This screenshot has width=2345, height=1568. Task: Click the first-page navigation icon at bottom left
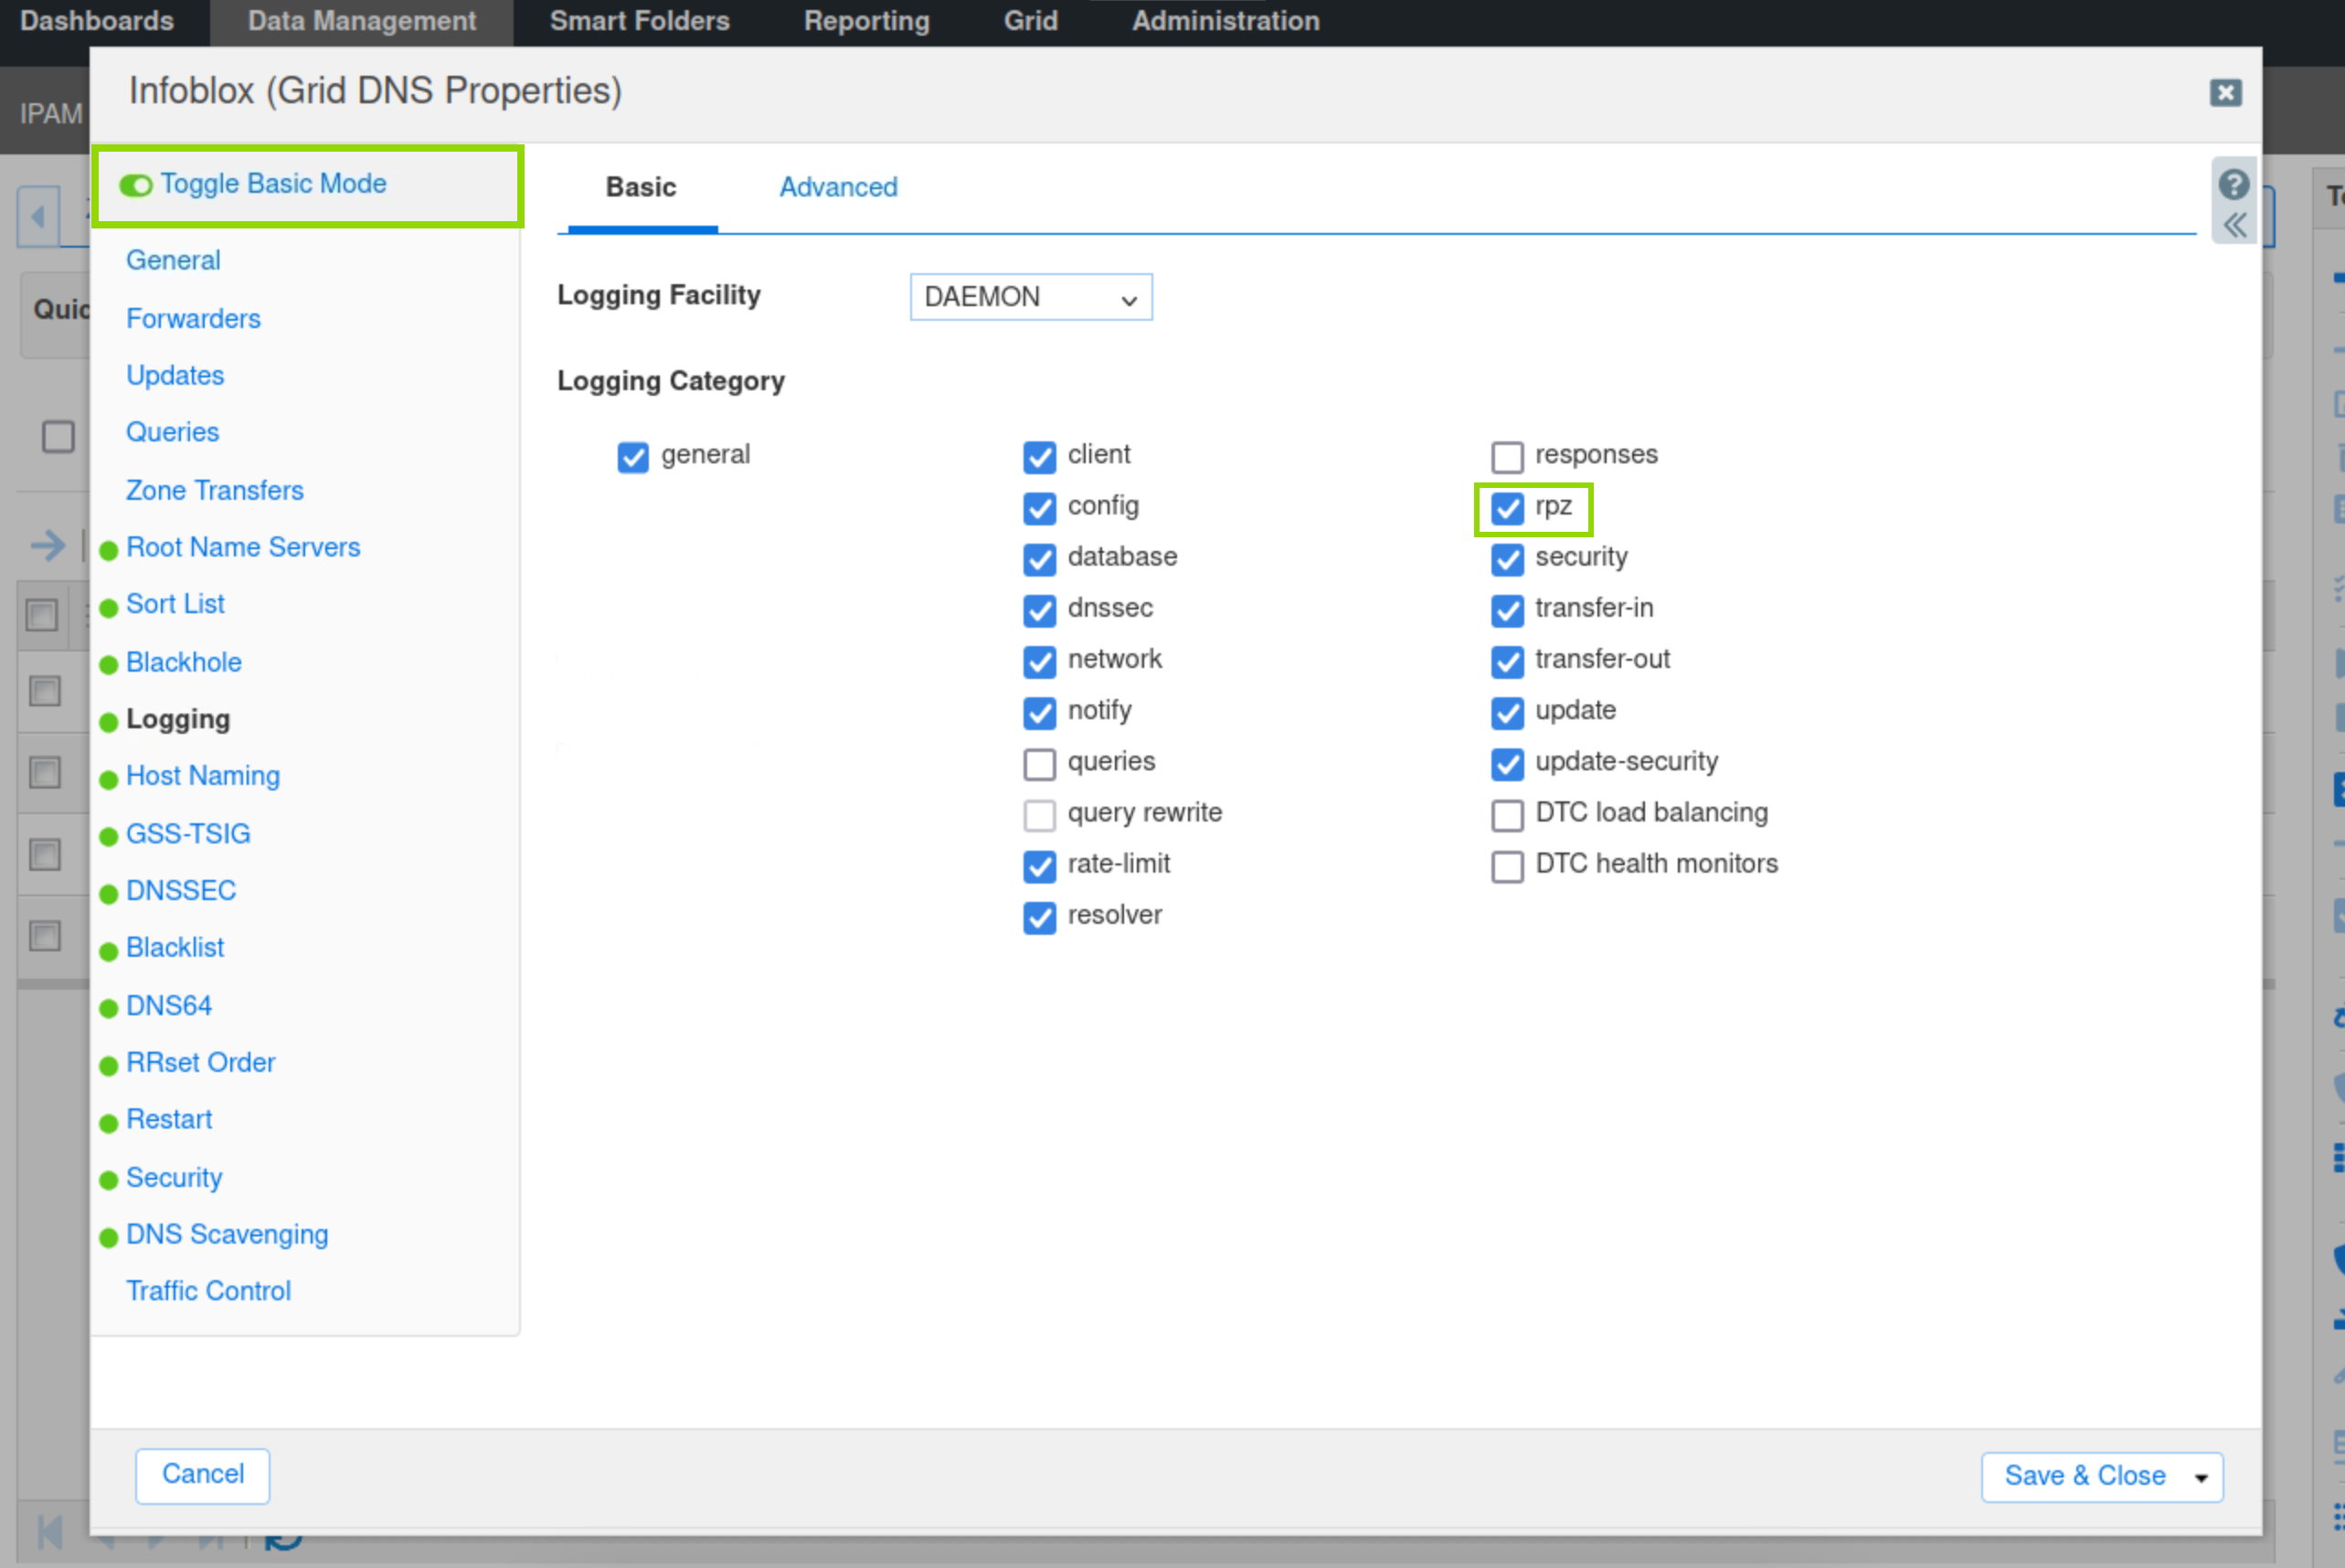point(49,1531)
